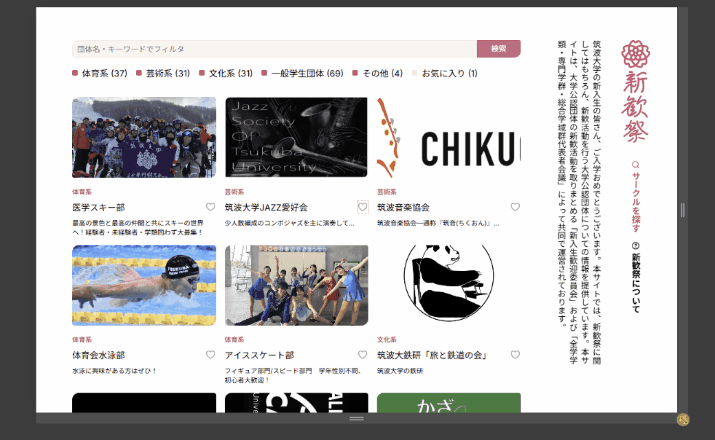This screenshot has height=440, width=715.
Task: Open the butterfly swimmer thumbnail
Action: pyautogui.click(x=144, y=285)
